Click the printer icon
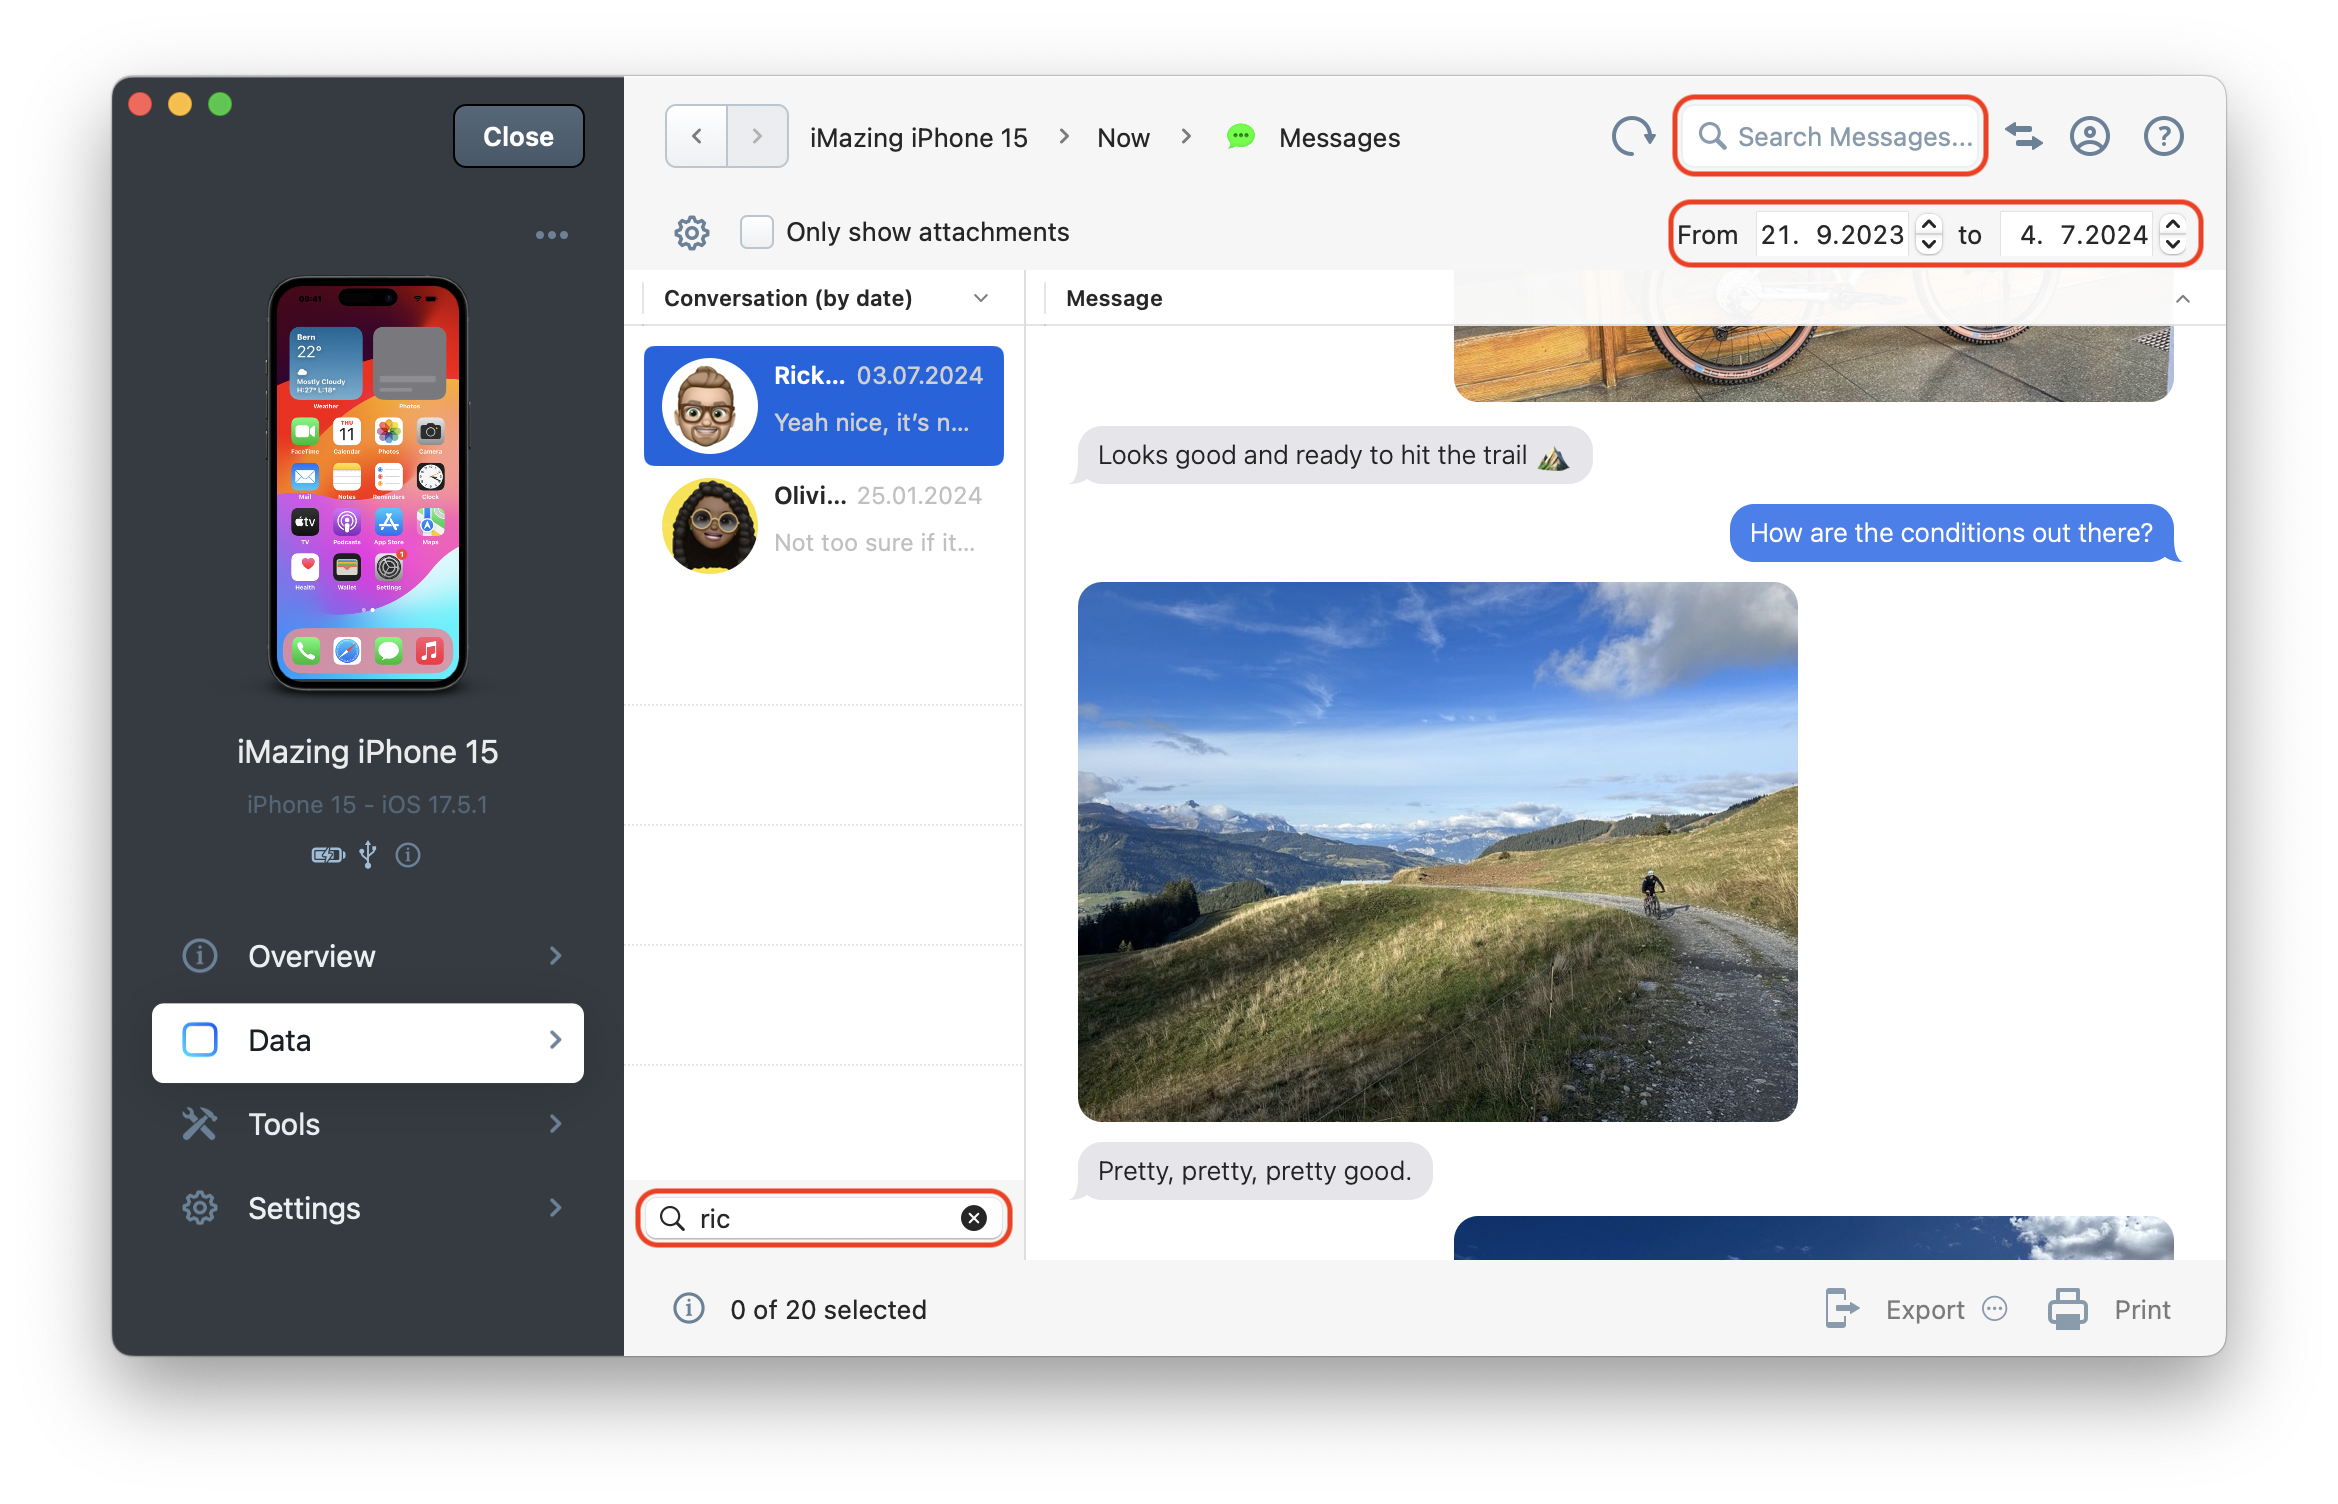The image size is (2338, 1504). (x=2067, y=1309)
